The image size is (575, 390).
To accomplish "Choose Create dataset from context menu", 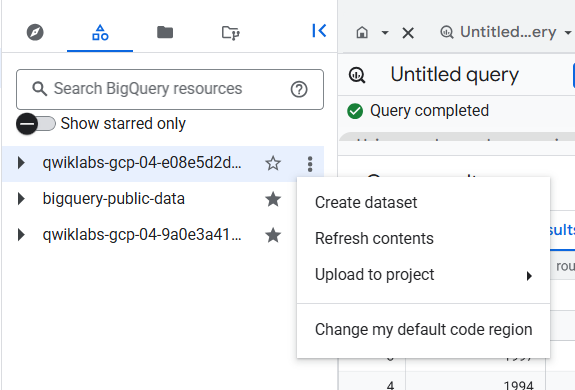I will coord(423,202).
